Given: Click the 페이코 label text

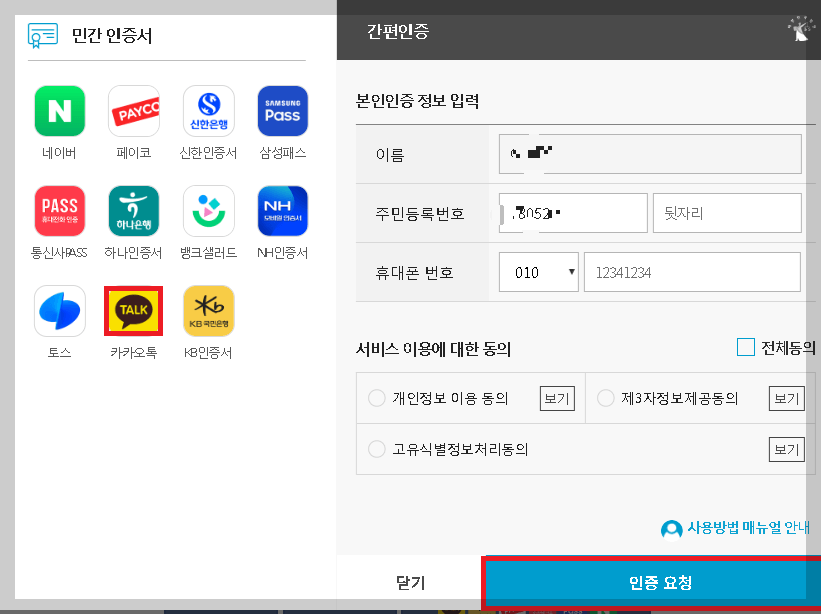Looking at the screenshot, I should tap(134, 153).
